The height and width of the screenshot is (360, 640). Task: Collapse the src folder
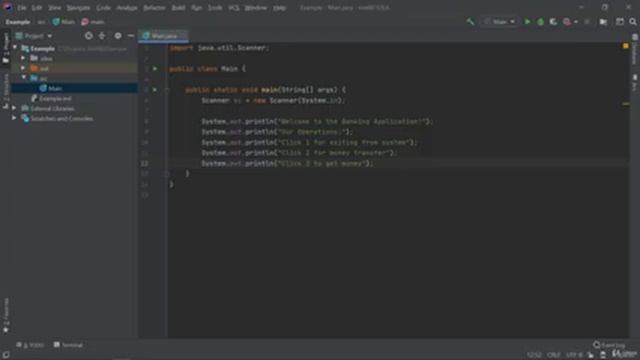(23, 78)
